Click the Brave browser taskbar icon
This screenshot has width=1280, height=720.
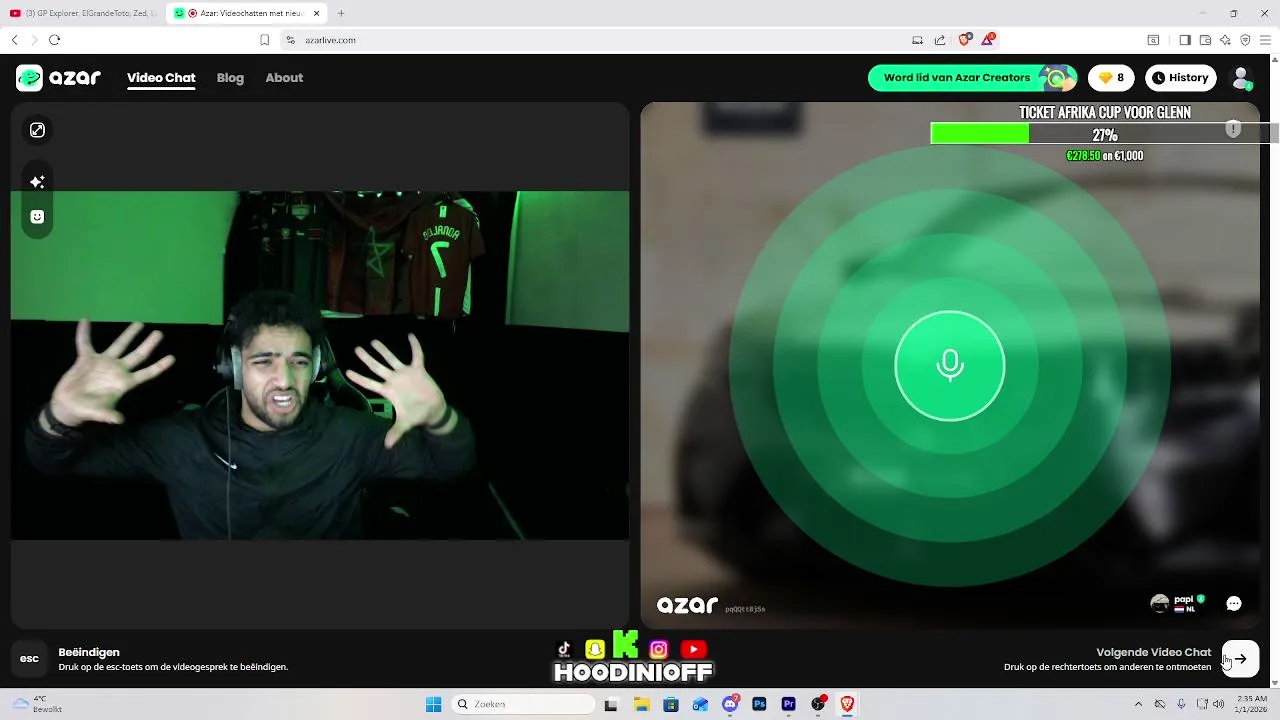[847, 704]
